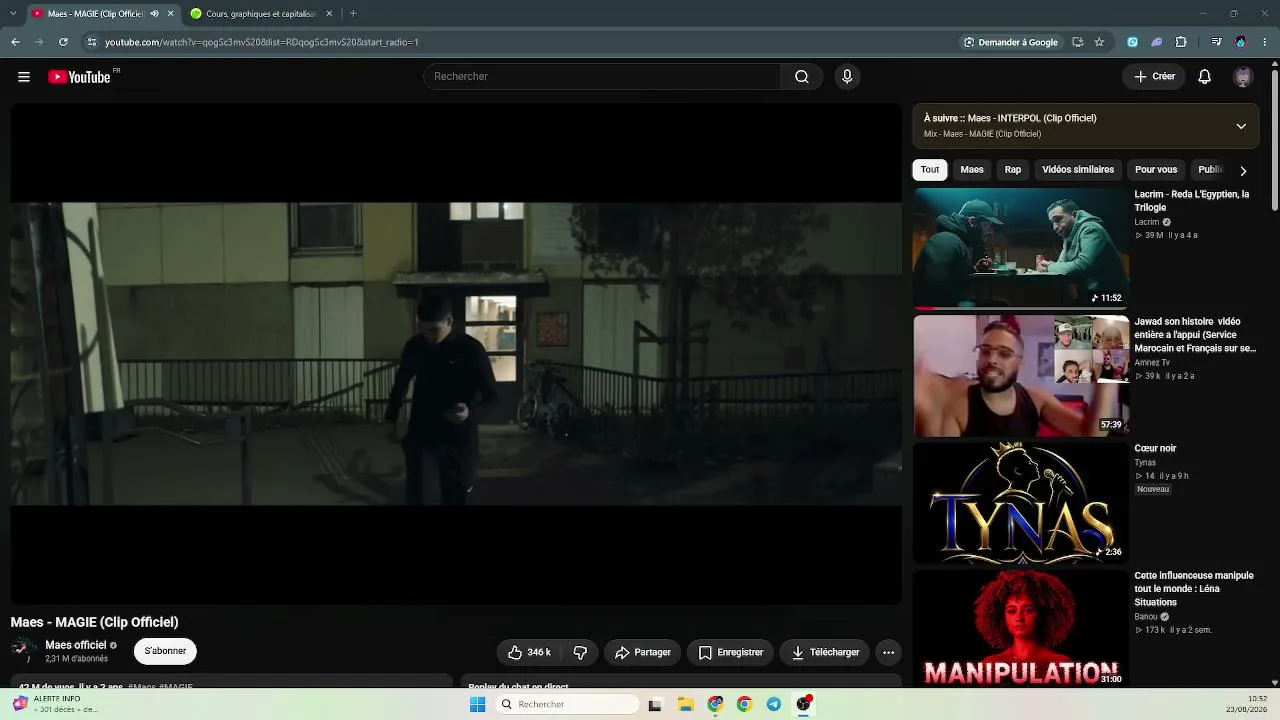View site information icon in address bar

coord(91,42)
